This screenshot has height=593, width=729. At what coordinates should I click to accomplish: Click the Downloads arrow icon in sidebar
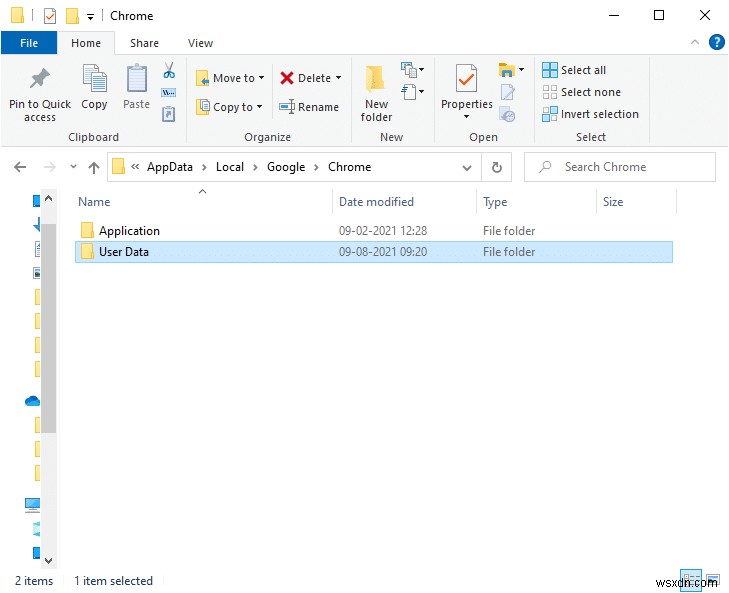pyautogui.click(x=37, y=225)
